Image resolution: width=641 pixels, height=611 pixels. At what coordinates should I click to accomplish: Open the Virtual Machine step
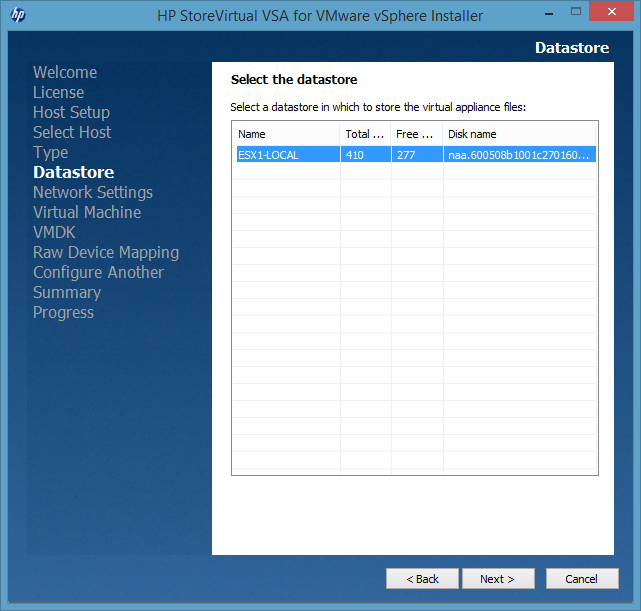(87, 213)
